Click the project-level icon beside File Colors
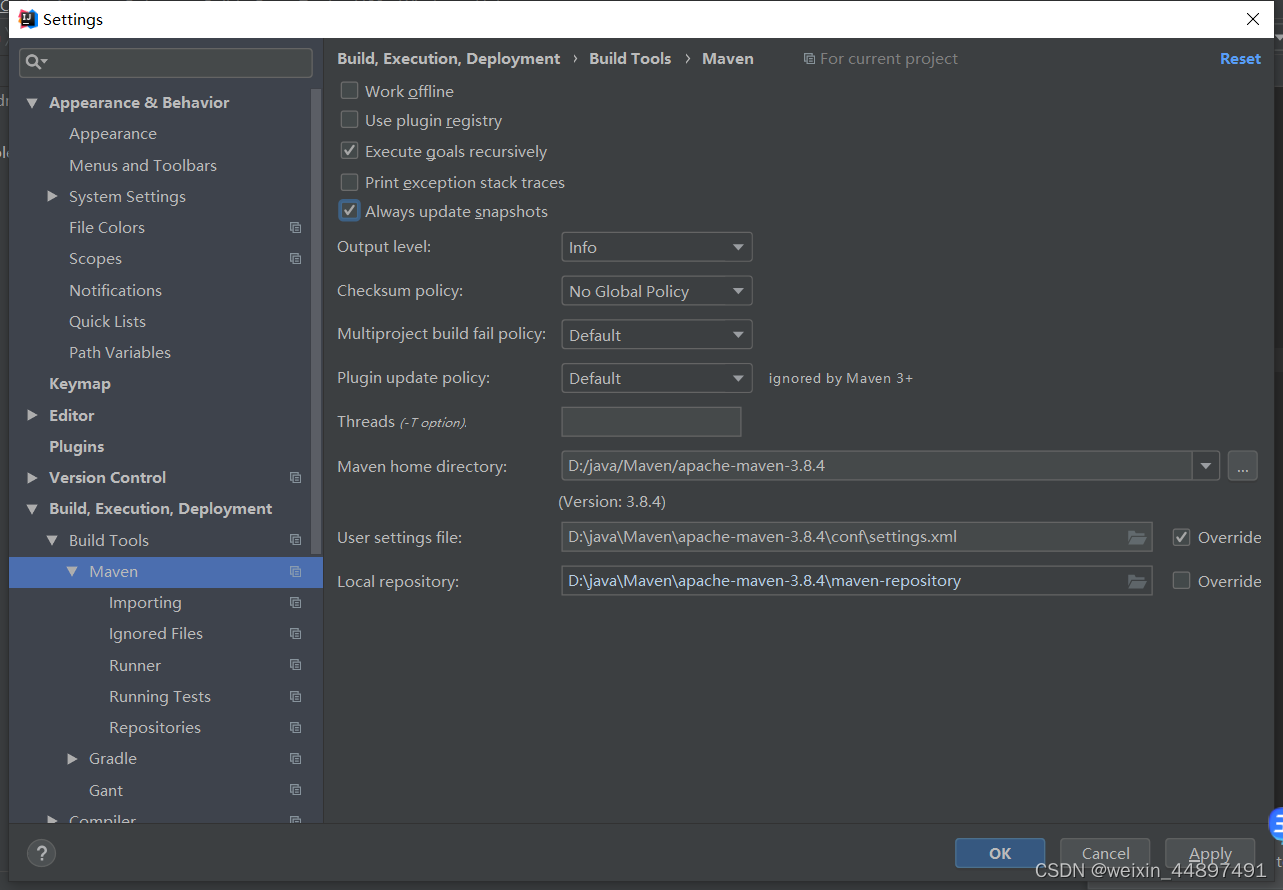The image size is (1283, 890). point(295,228)
